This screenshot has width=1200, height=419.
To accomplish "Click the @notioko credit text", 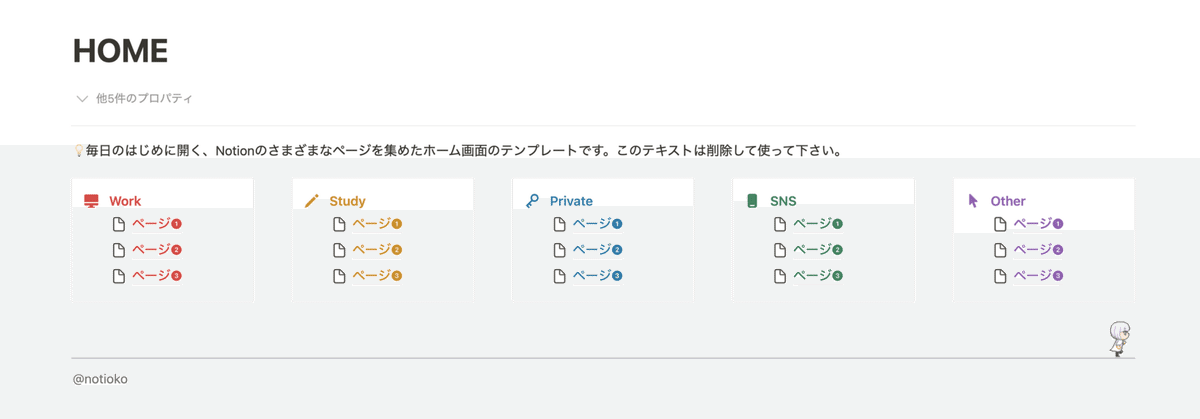I will [x=100, y=380].
